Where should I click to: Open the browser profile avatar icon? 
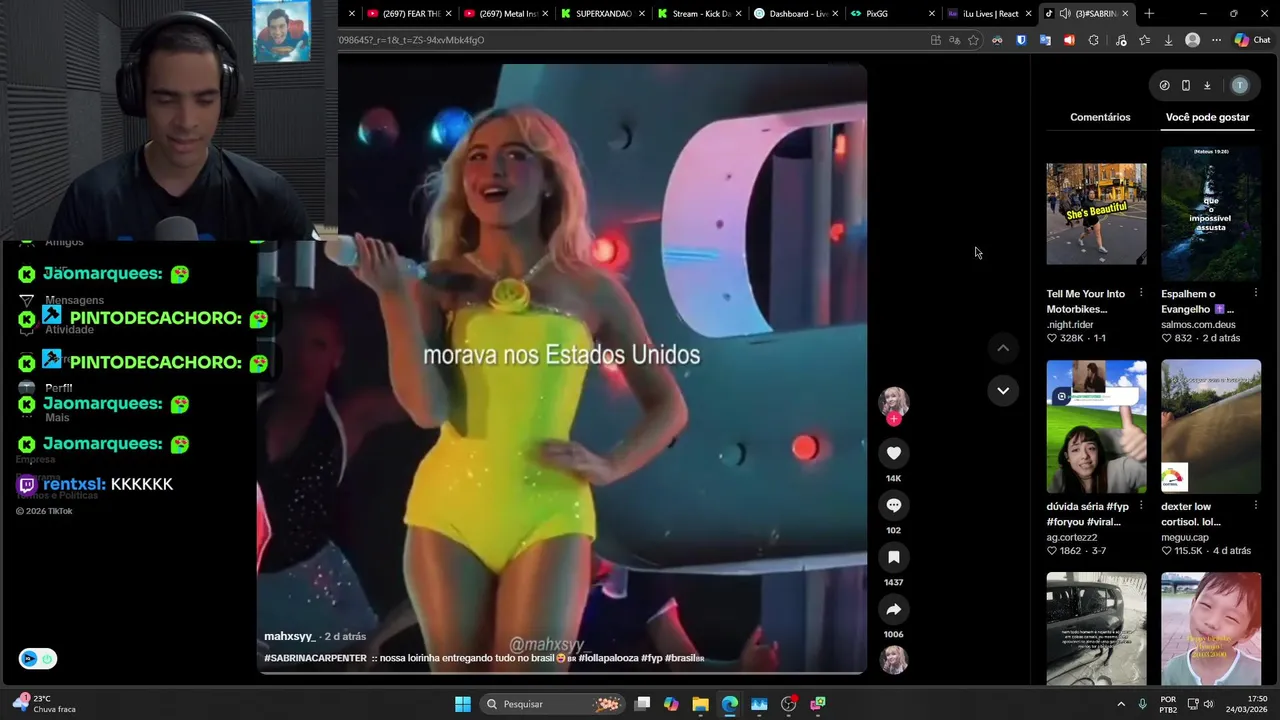click(1192, 40)
